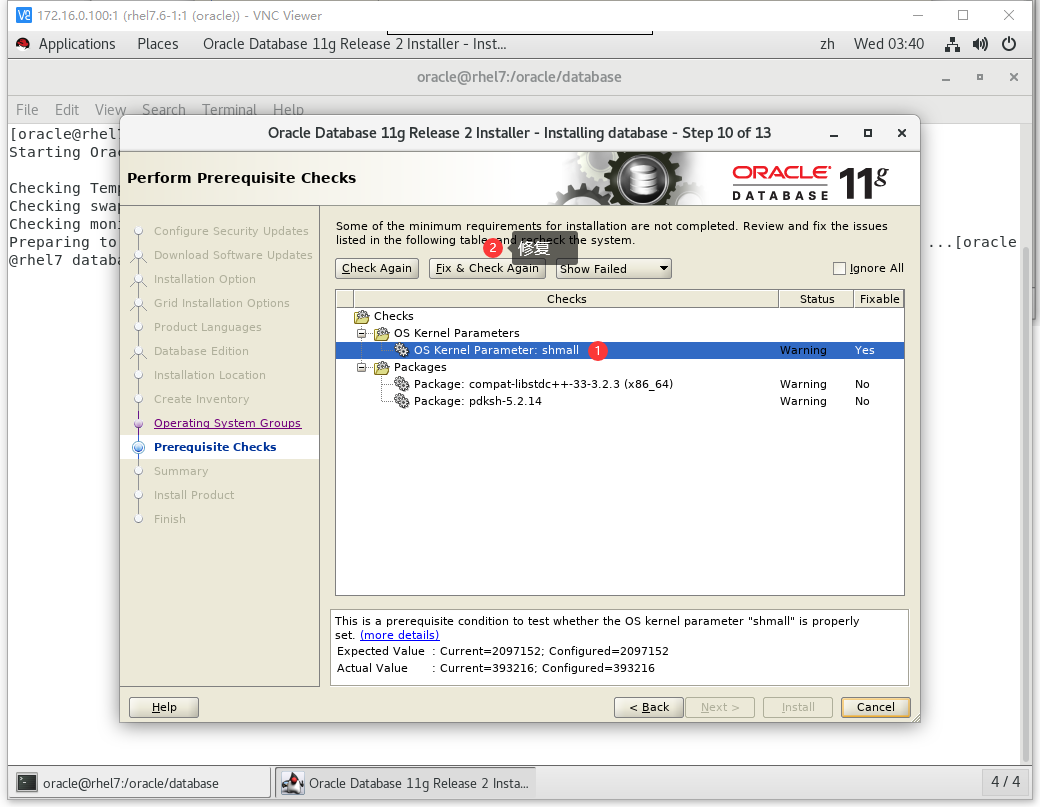Switch to Oracle Database installer taskbar entry
Image resolution: width=1040 pixels, height=807 pixels.
pyautogui.click(x=405, y=782)
